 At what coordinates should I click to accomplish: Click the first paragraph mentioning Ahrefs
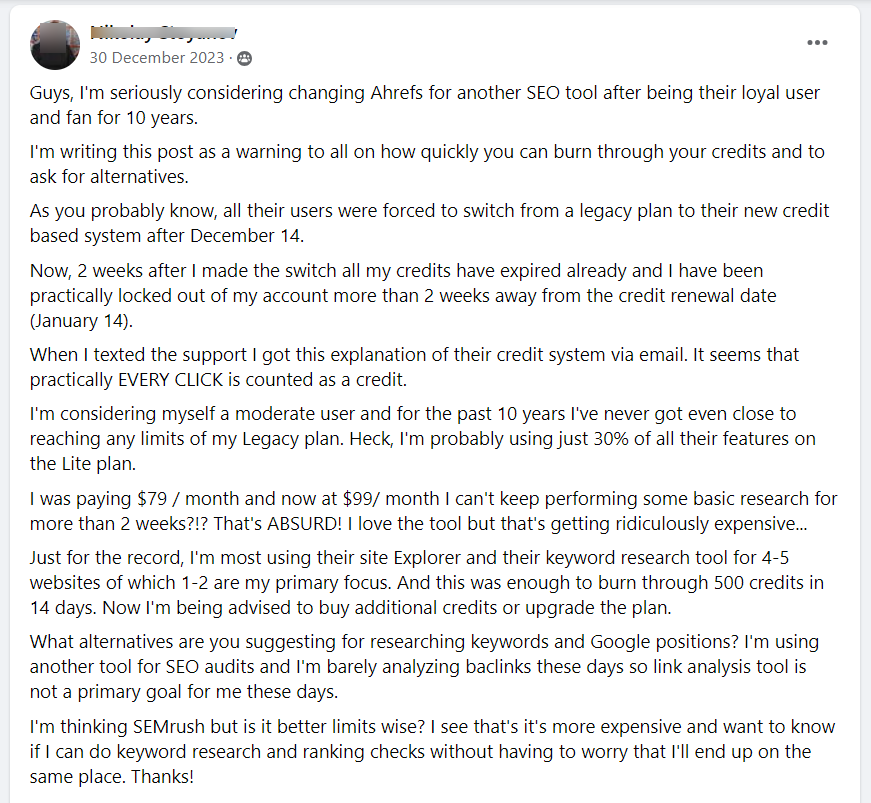(x=430, y=104)
